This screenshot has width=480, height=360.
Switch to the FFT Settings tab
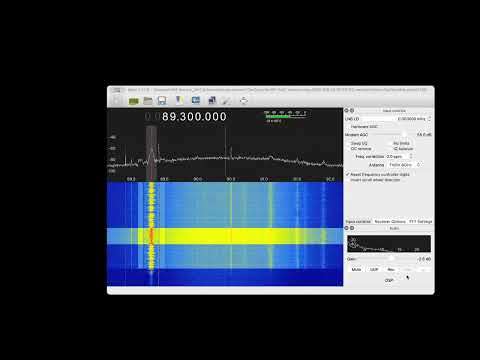(x=420, y=222)
